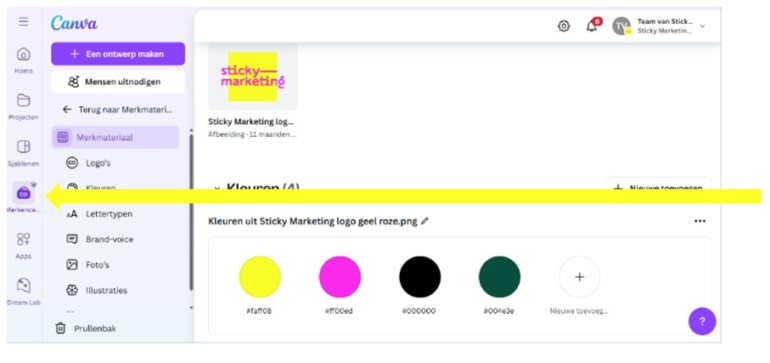This screenshot has height=363, width=770.
Task: Open the hamburger menu icon
Action: (x=24, y=22)
